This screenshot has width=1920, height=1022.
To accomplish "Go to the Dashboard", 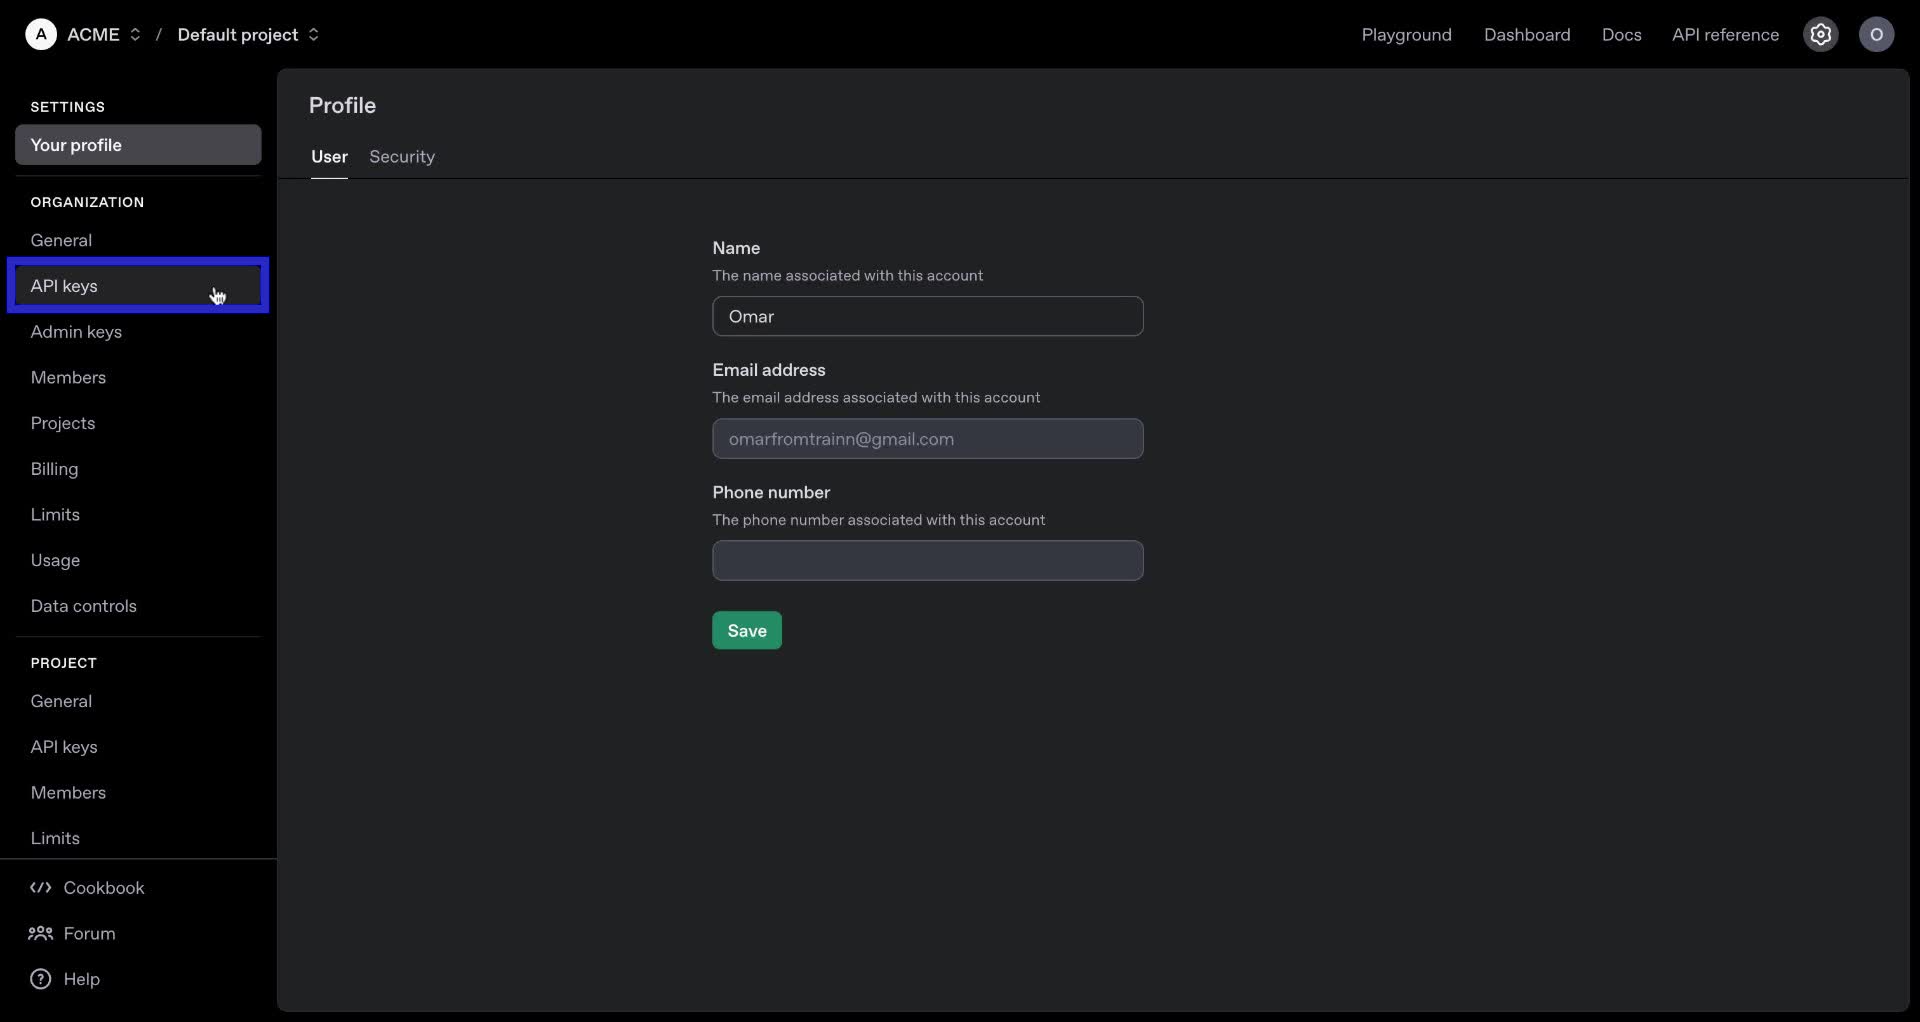I will click(x=1527, y=34).
